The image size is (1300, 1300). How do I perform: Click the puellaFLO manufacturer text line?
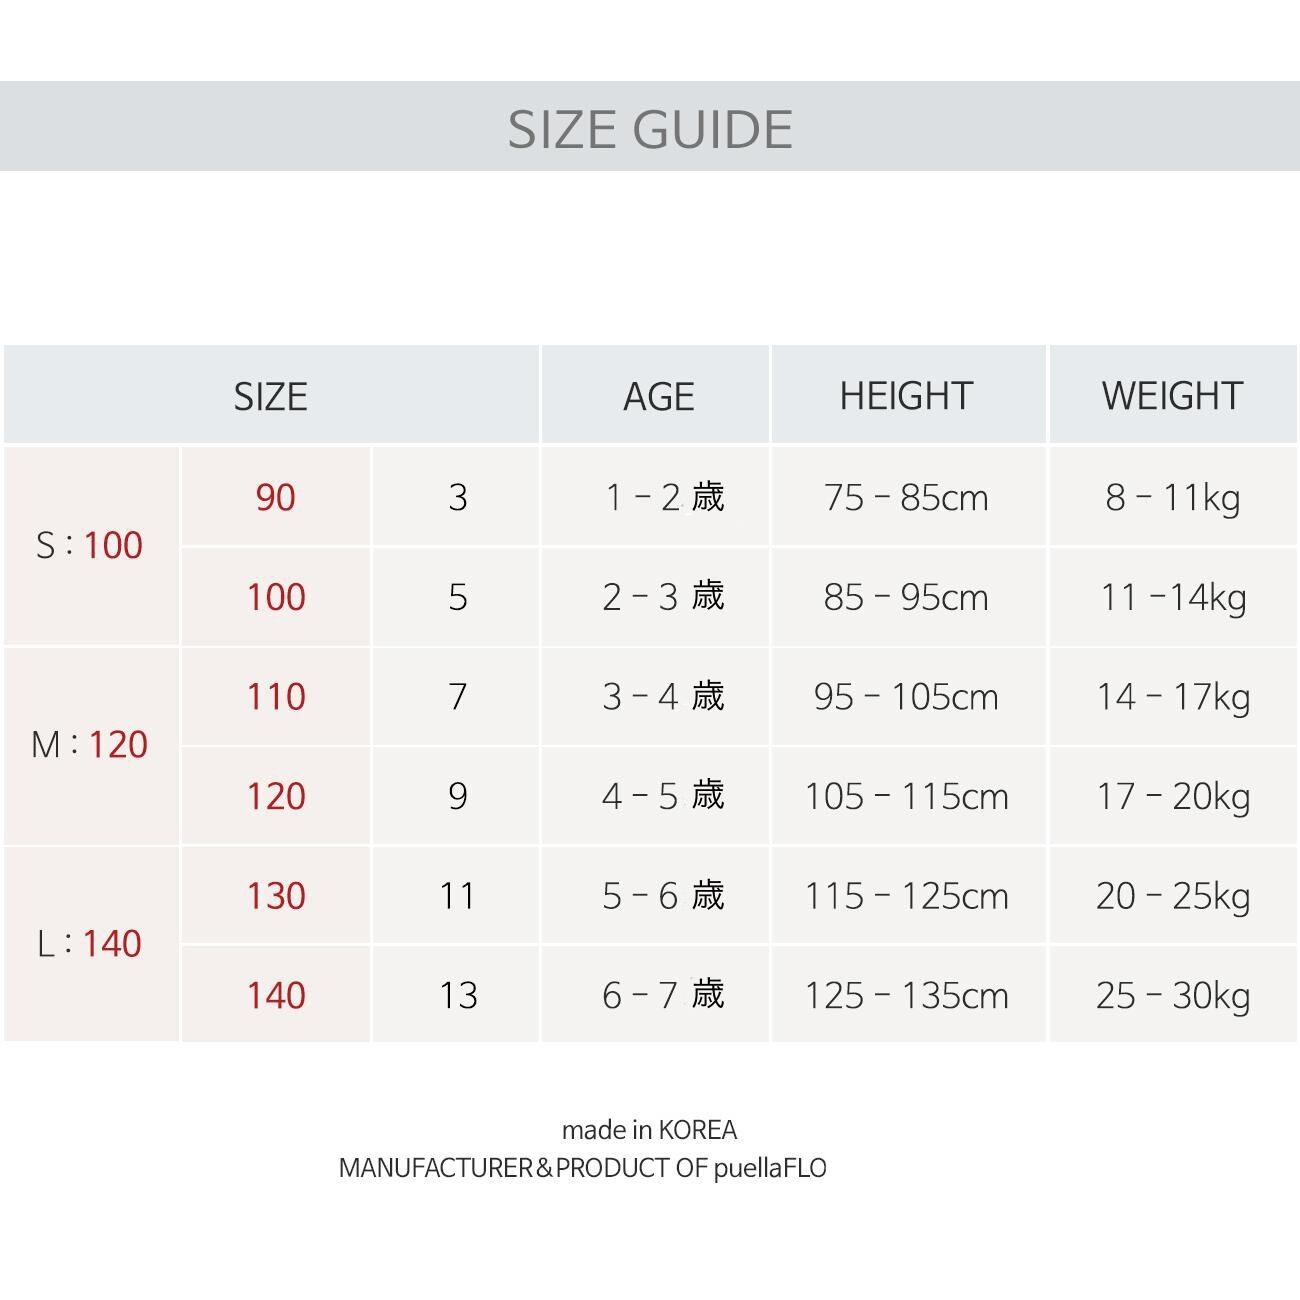(582, 1168)
